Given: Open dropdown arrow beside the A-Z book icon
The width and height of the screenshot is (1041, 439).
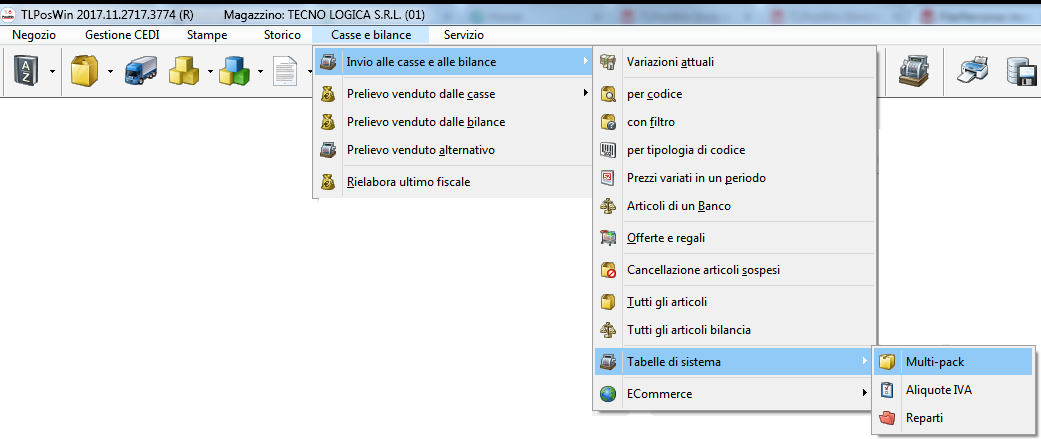Looking at the screenshot, I should coord(51,72).
